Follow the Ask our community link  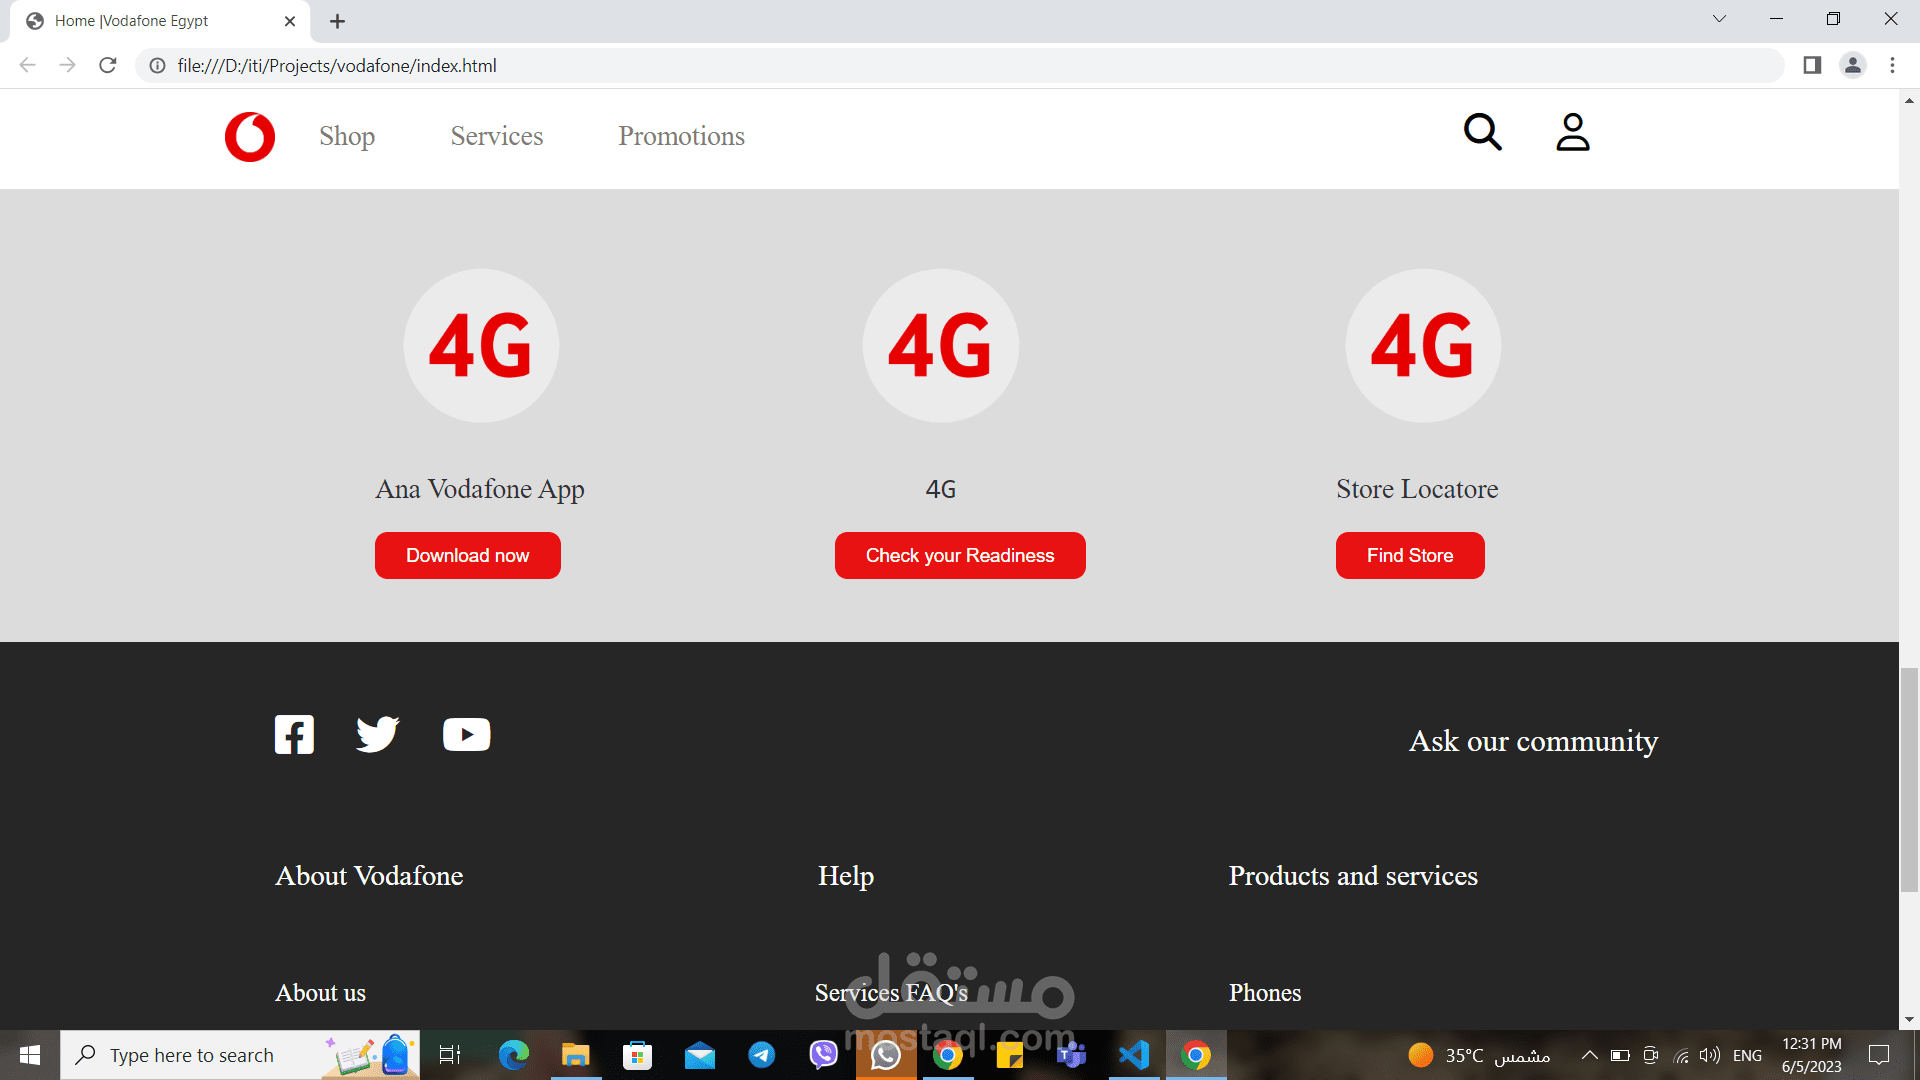(1533, 741)
